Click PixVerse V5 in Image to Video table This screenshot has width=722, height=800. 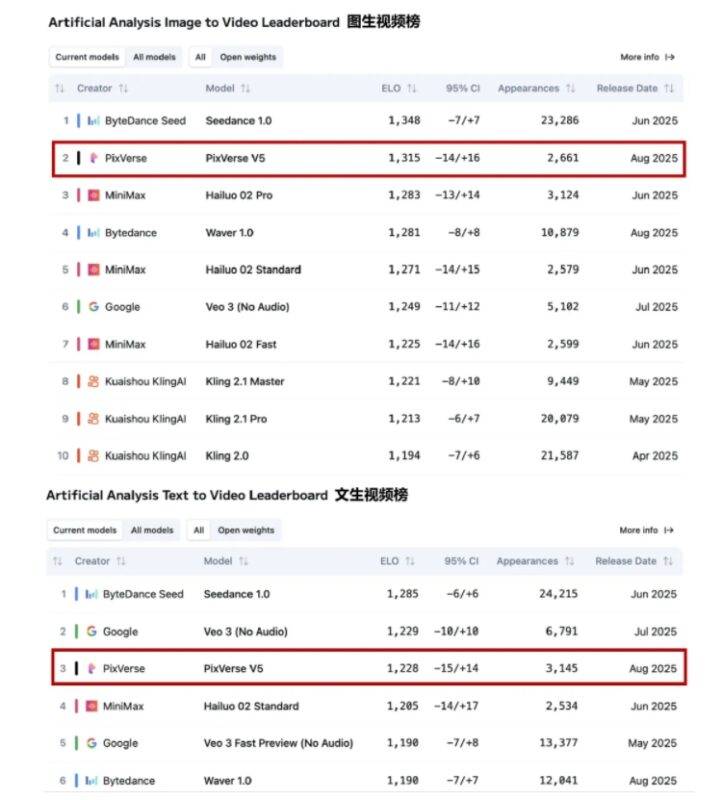pyautogui.click(x=235, y=158)
